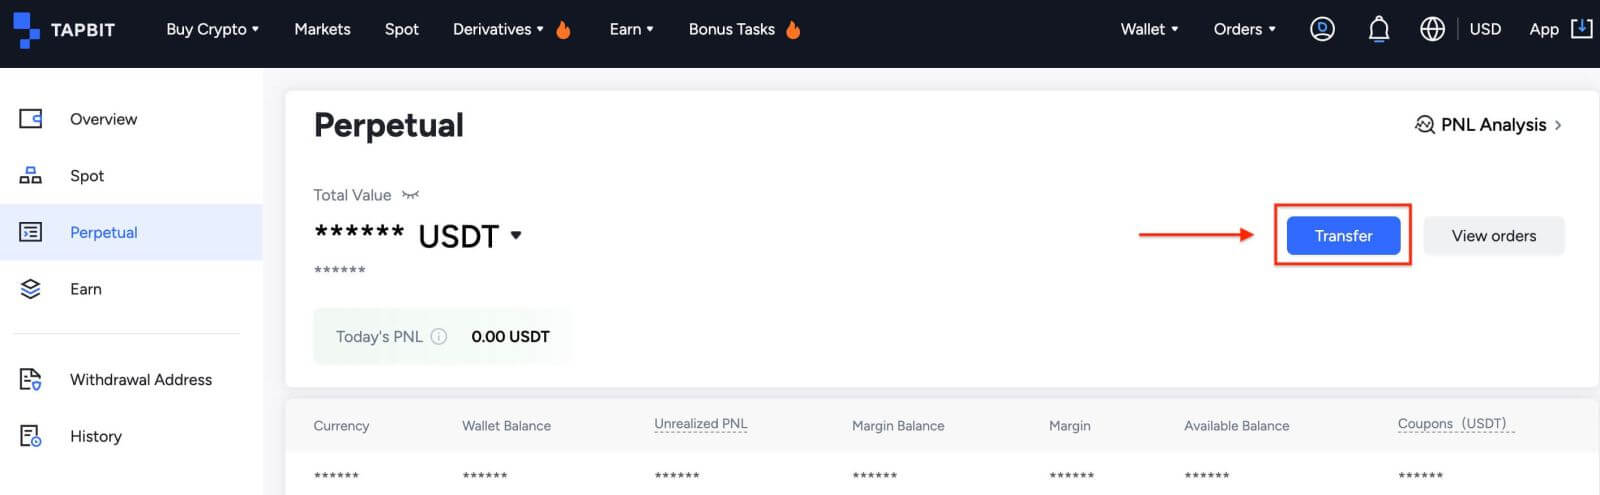Click the flame icon next to Derivatives
Screen dimensions: 1600x495
coord(563,30)
